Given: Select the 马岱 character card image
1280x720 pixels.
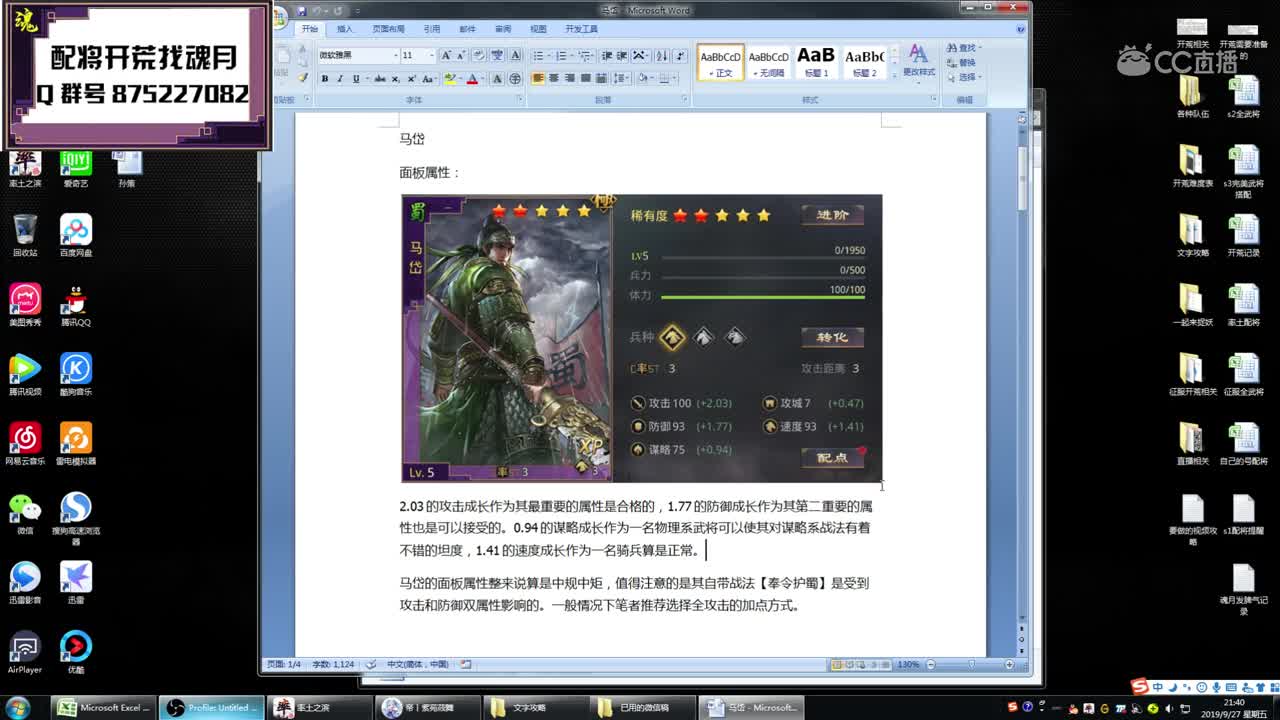Looking at the screenshot, I should pyautogui.click(x=642, y=338).
